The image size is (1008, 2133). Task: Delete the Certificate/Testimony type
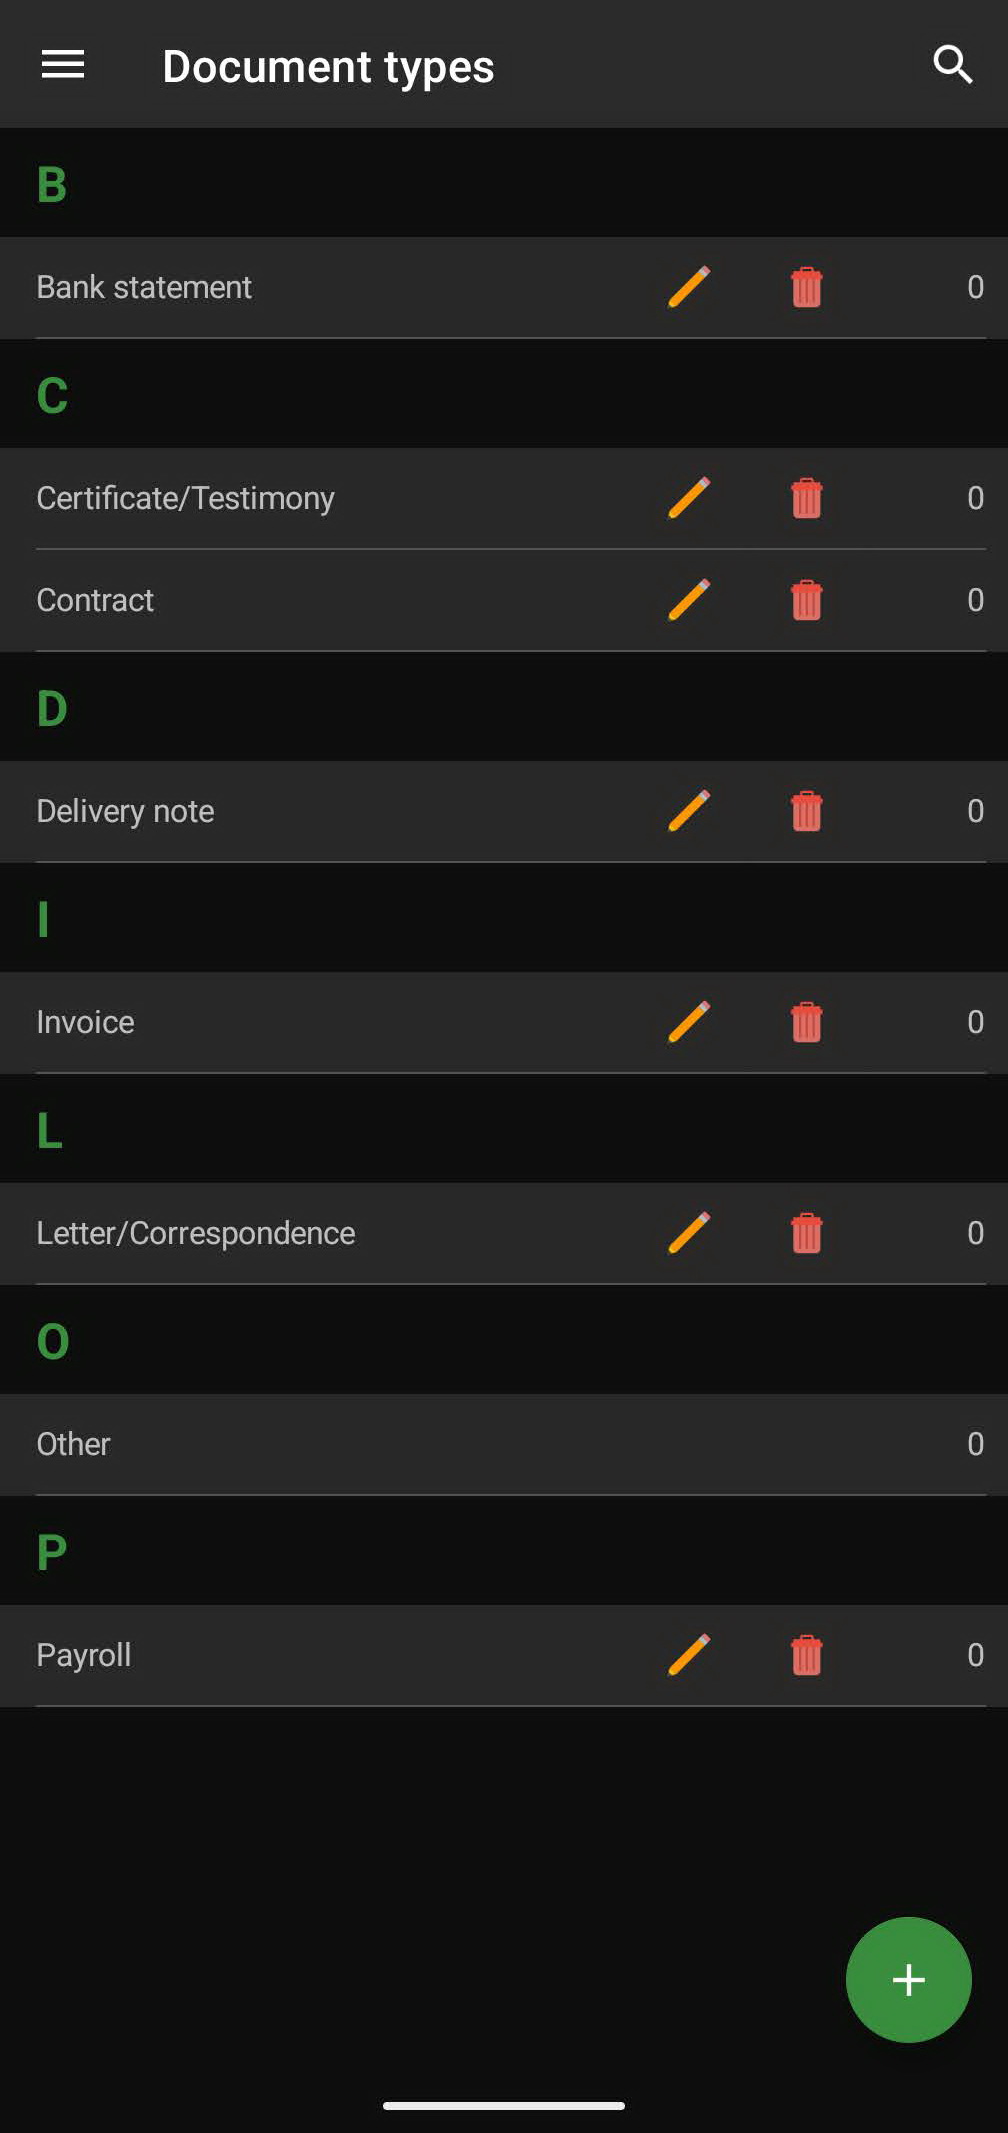(807, 498)
